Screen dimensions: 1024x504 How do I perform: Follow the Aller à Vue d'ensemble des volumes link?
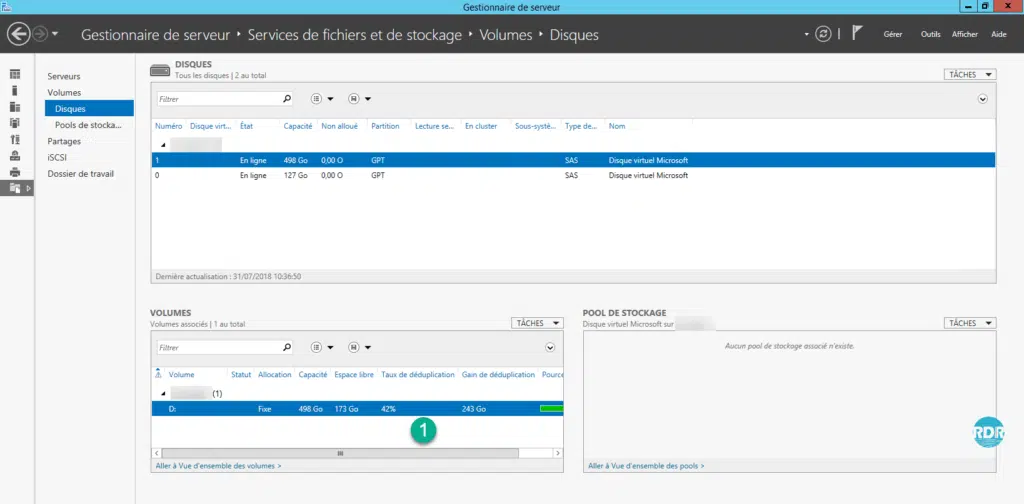(219, 466)
